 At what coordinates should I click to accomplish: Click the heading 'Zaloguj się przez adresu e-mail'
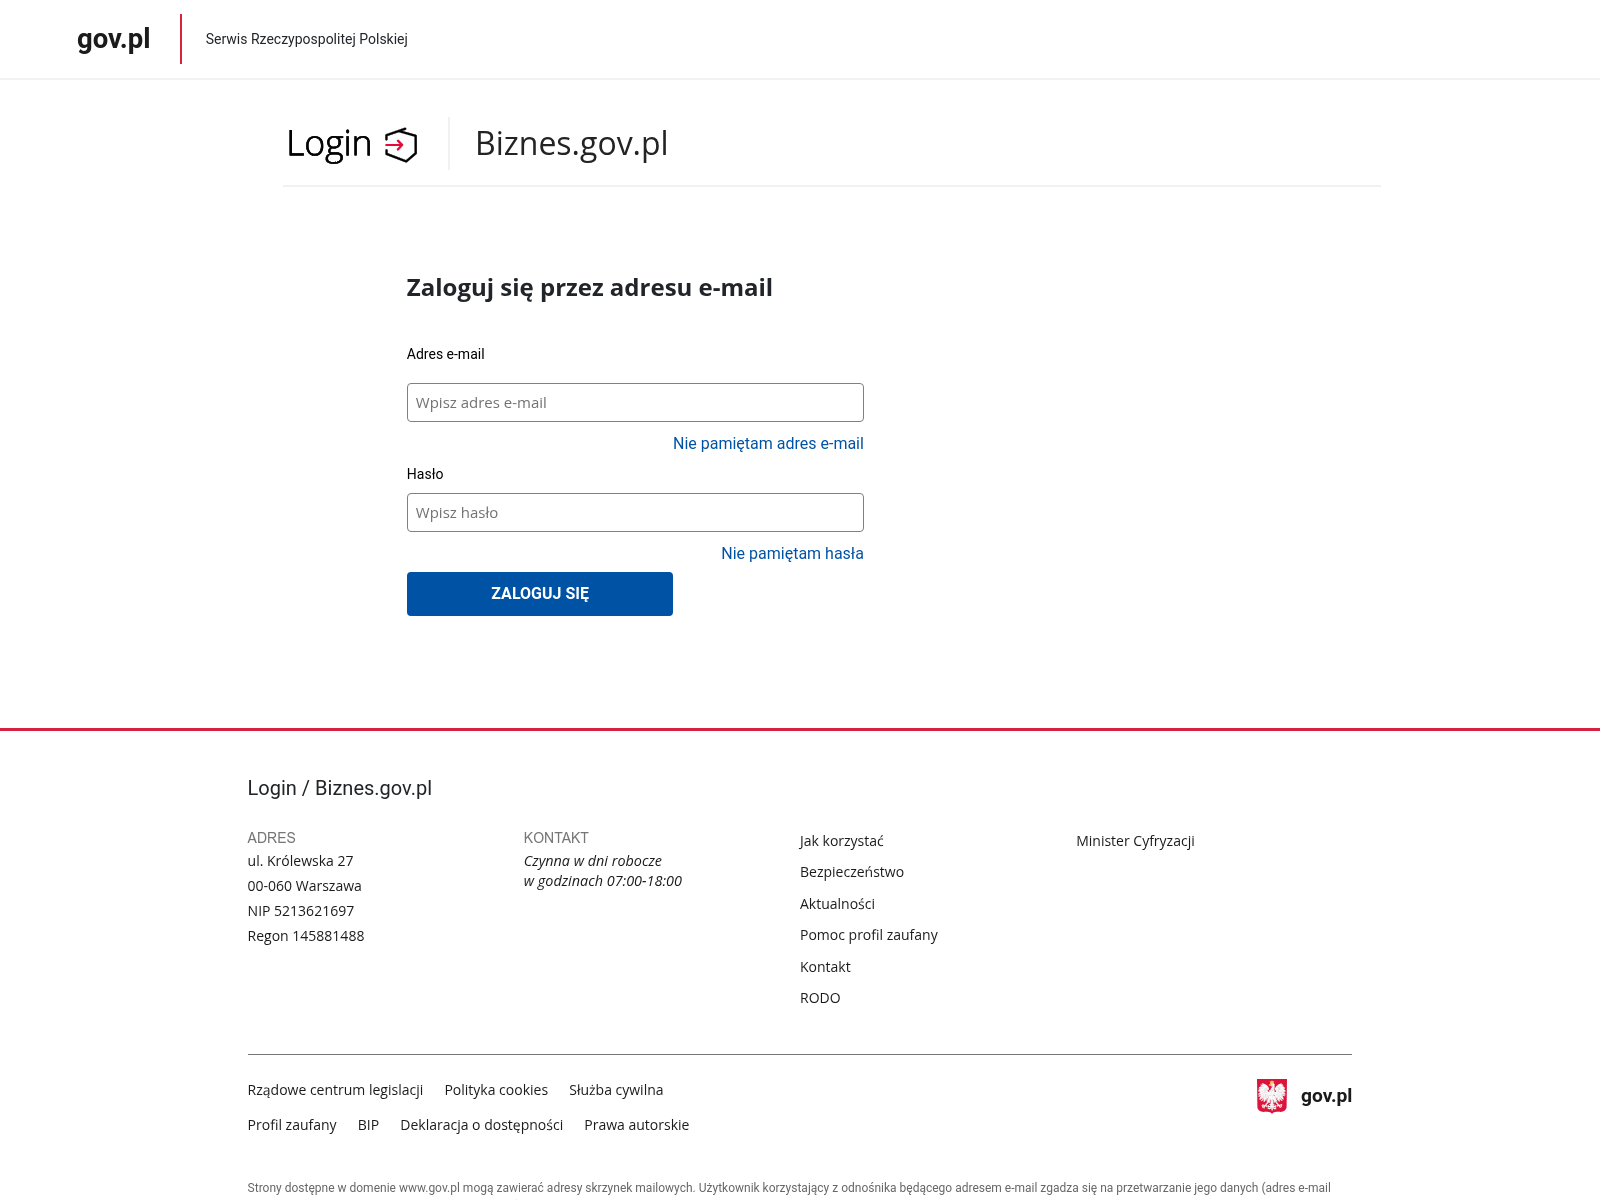(589, 288)
